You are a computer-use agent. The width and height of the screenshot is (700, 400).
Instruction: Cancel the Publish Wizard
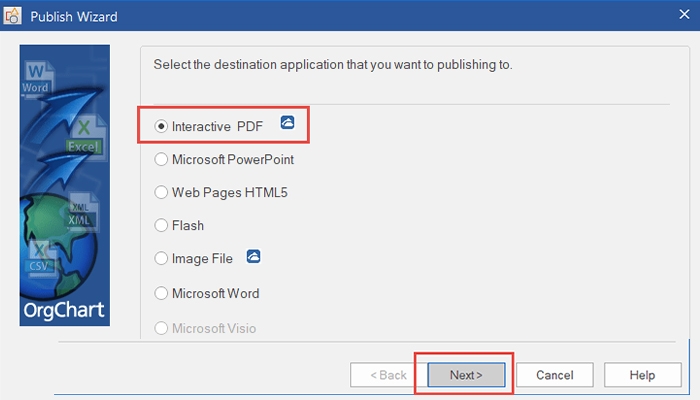click(554, 375)
